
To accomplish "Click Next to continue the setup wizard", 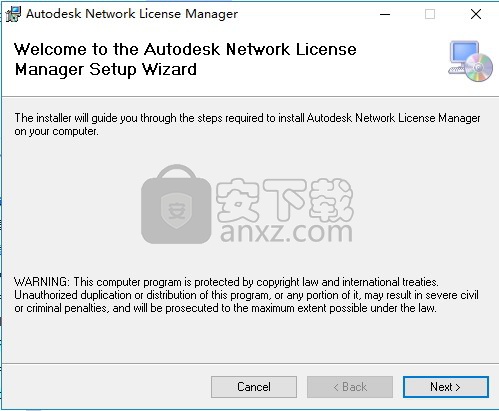I will click(x=446, y=387).
